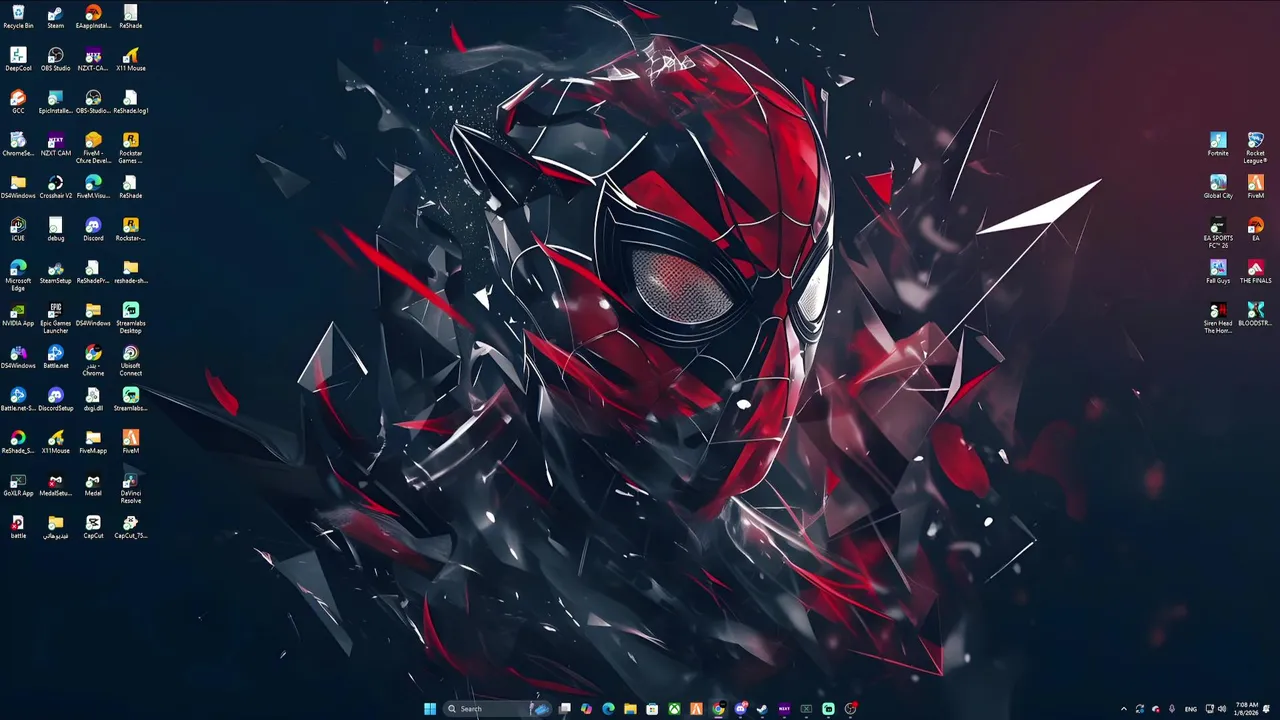
Task: Open the NZXT CAM desktop shortcut
Action: click(x=55, y=144)
